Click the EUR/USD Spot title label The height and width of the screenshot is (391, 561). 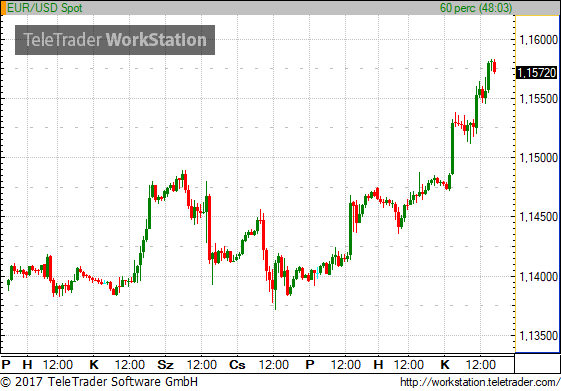coord(45,8)
